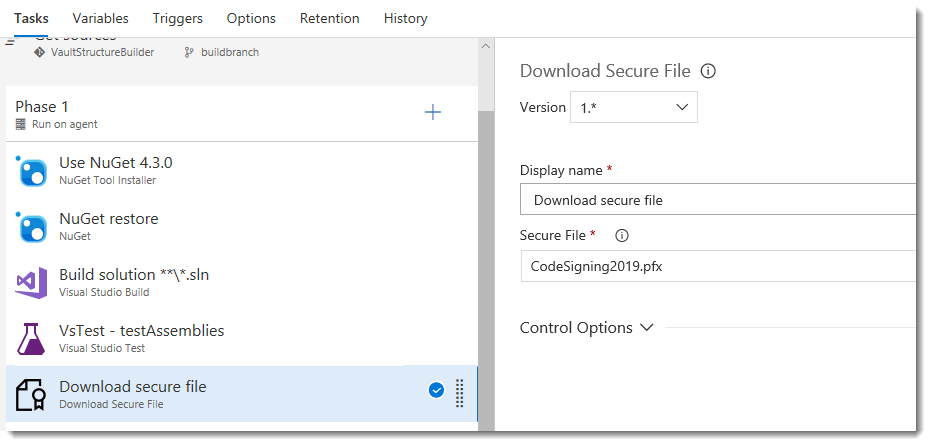Switch to the Tasks tab

(31, 18)
